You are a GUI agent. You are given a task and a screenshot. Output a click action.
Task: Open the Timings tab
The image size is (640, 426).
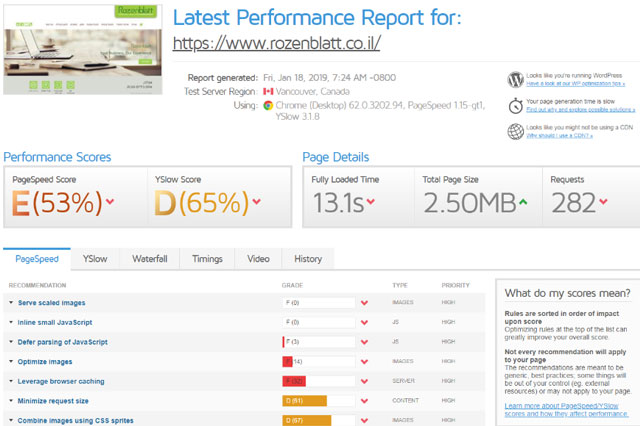pos(207,259)
